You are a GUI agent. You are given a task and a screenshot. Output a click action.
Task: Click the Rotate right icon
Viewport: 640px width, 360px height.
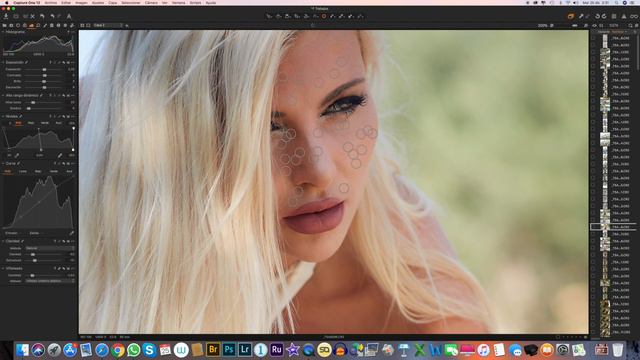coord(604,16)
